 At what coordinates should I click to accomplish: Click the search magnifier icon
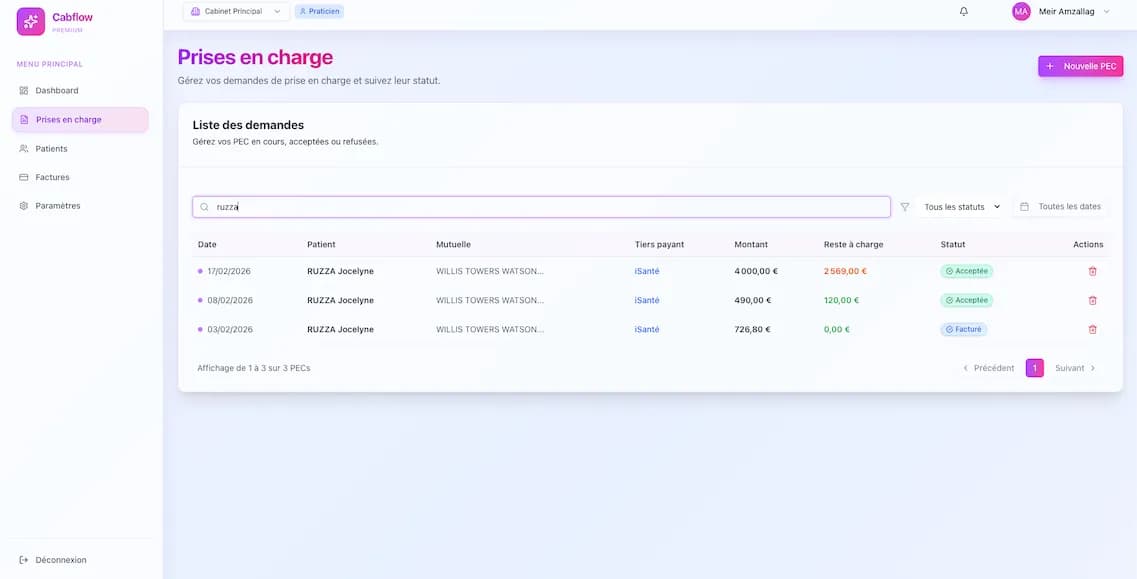(204, 207)
